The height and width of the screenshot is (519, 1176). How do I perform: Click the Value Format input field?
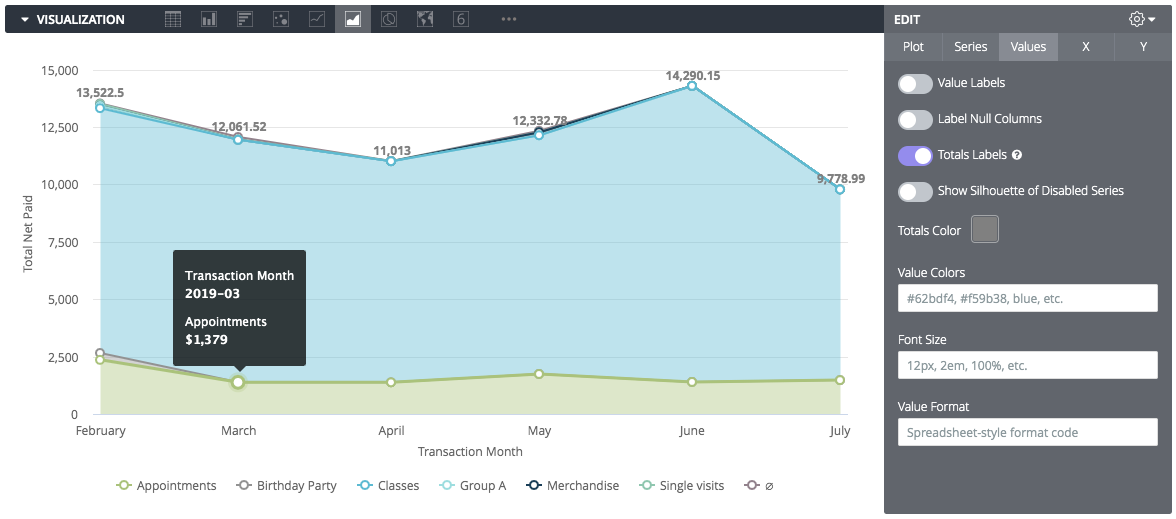[1027, 433]
